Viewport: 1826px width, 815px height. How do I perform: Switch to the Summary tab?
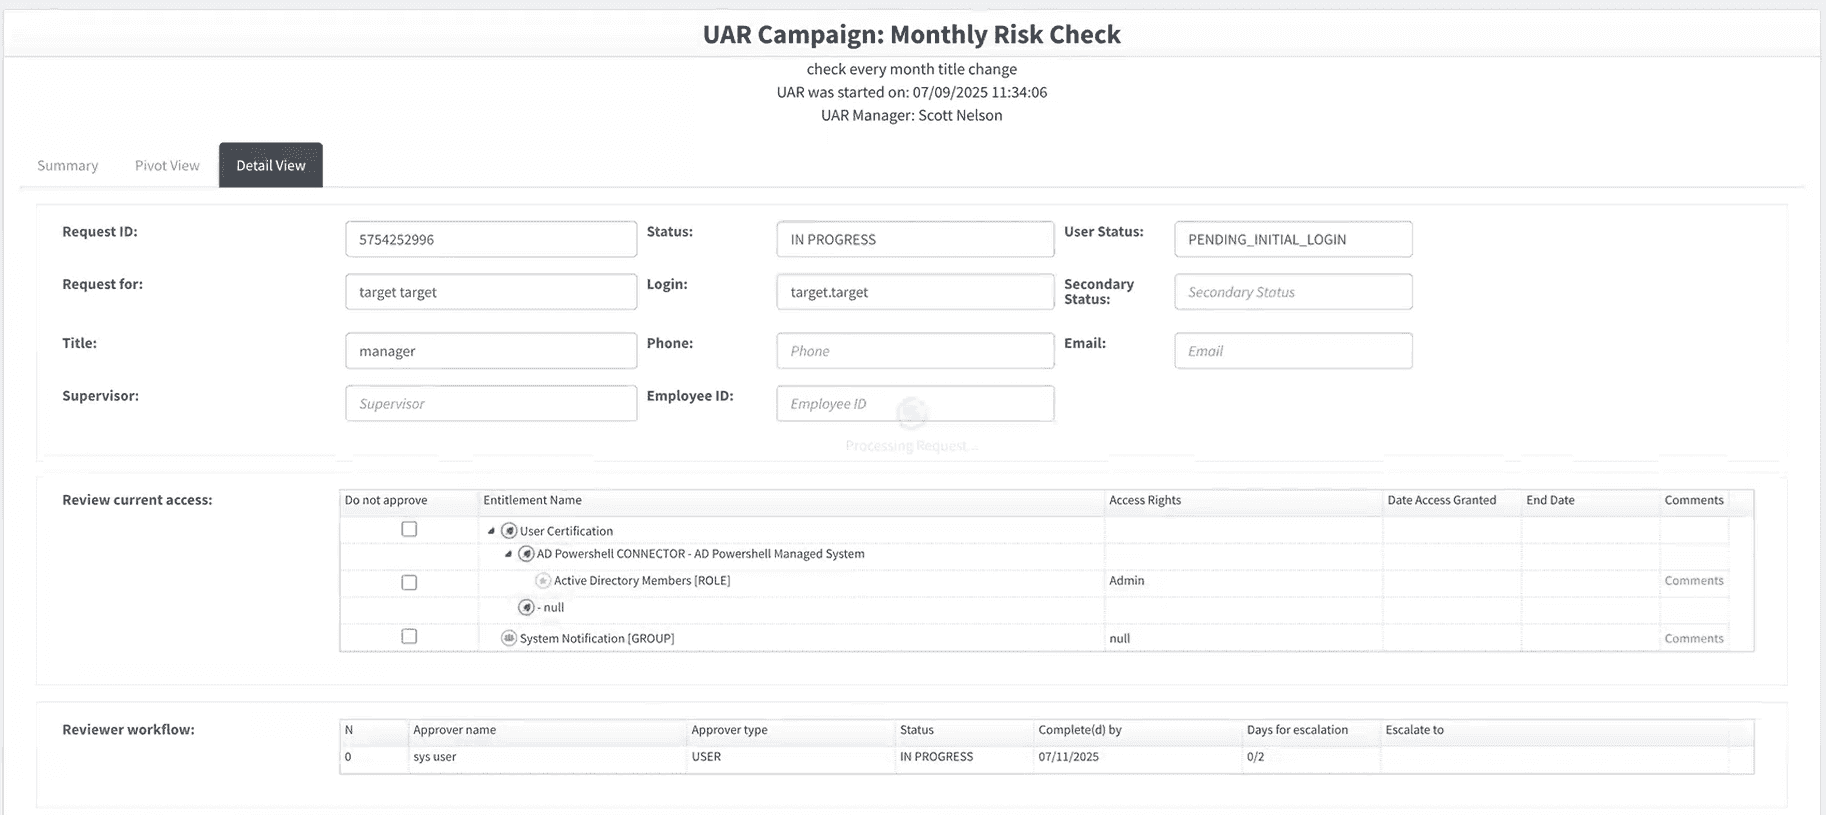pyautogui.click(x=68, y=166)
